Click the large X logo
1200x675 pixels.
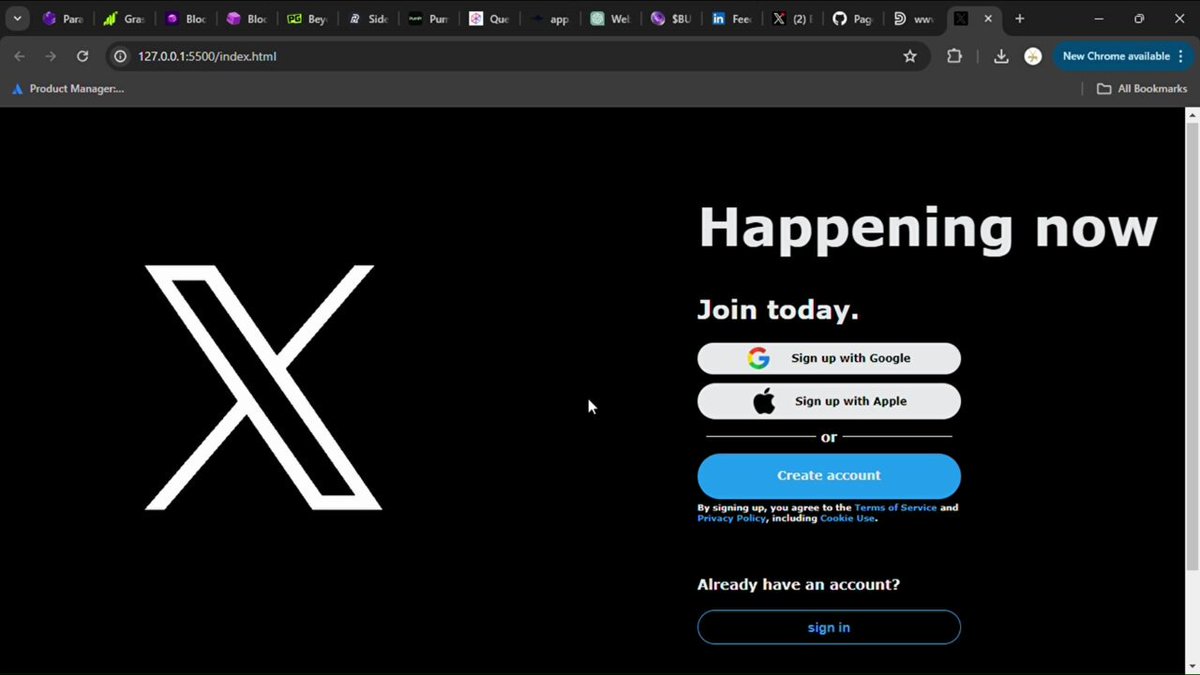tap(263, 387)
